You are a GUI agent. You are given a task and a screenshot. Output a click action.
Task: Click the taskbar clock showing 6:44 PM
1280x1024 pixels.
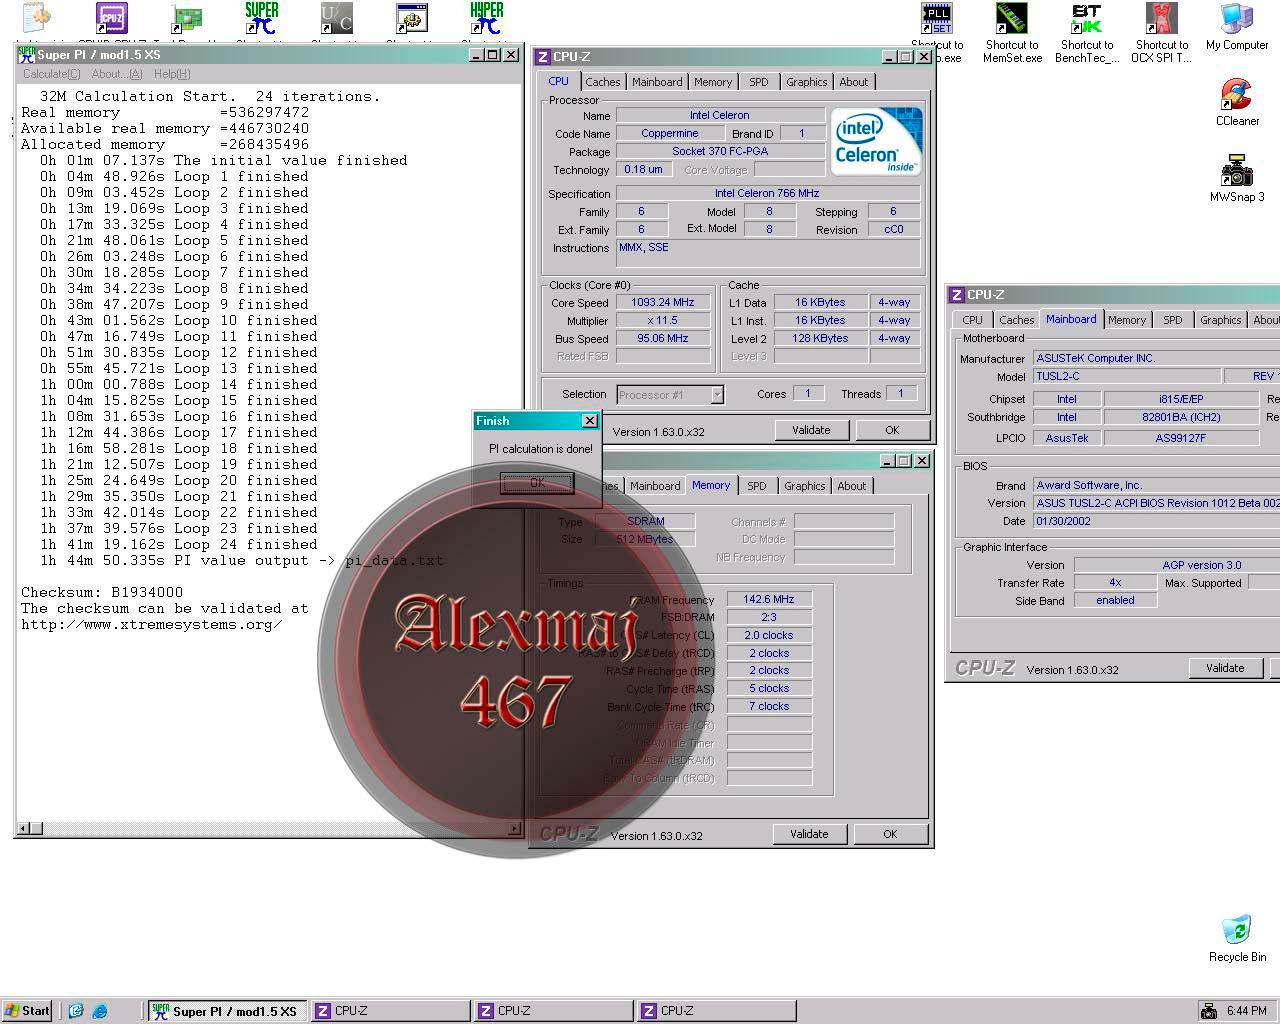point(1246,1011)
